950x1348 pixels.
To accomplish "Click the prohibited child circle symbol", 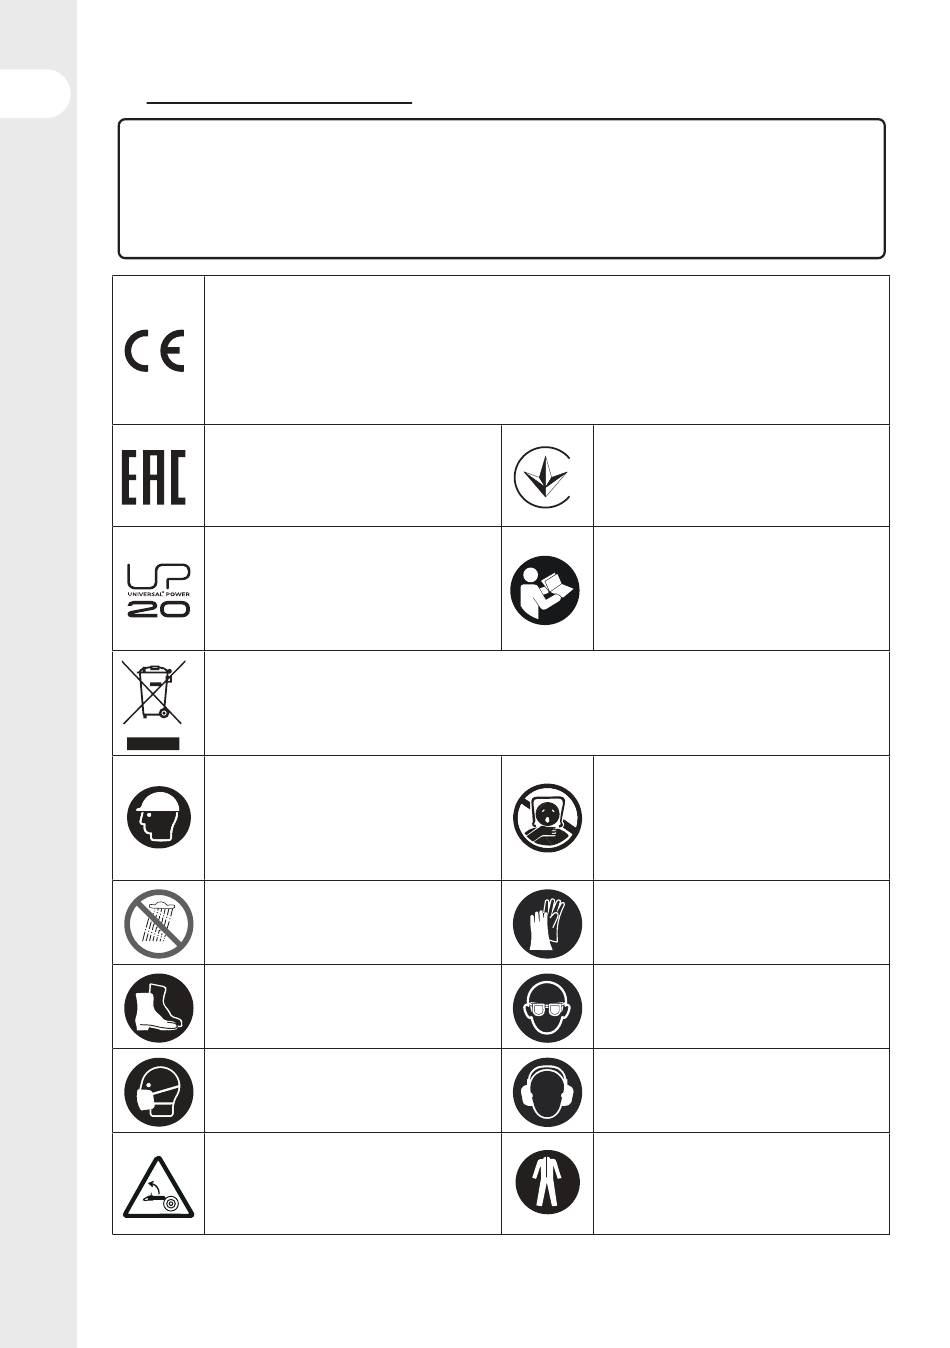I will (x=547, y=820).
